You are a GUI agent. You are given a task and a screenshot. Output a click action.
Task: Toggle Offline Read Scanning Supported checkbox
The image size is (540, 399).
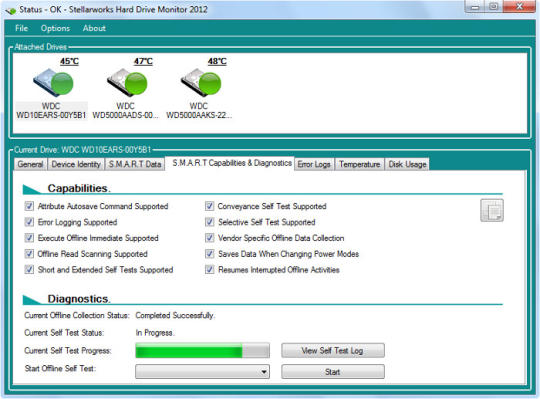[x=29, y=254]
